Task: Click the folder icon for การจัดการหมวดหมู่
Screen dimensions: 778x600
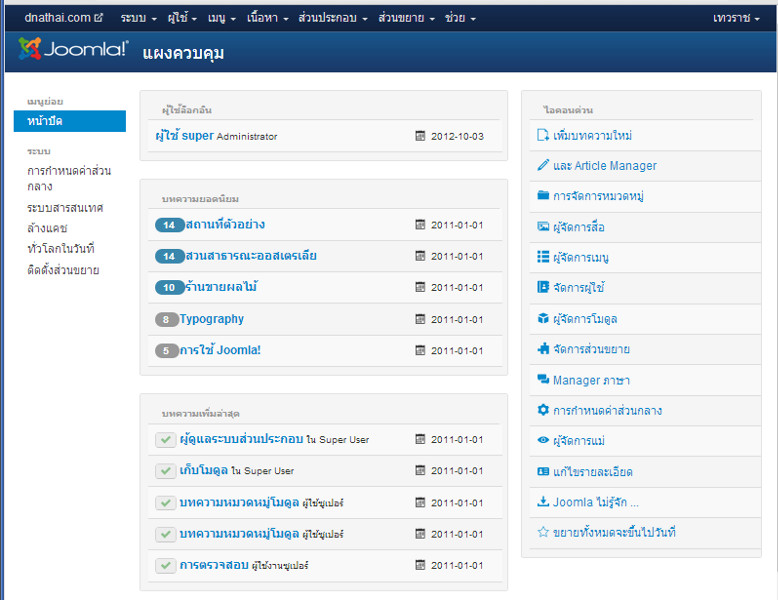Action: pos(543,195)
